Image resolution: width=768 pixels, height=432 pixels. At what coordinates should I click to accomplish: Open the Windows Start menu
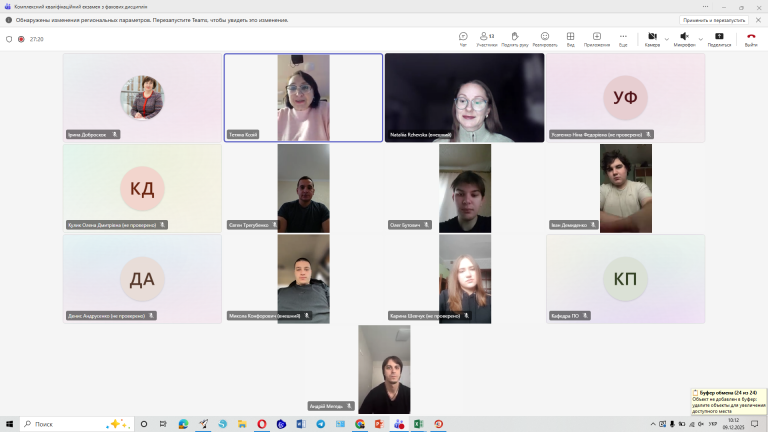(x=10, y=424)
